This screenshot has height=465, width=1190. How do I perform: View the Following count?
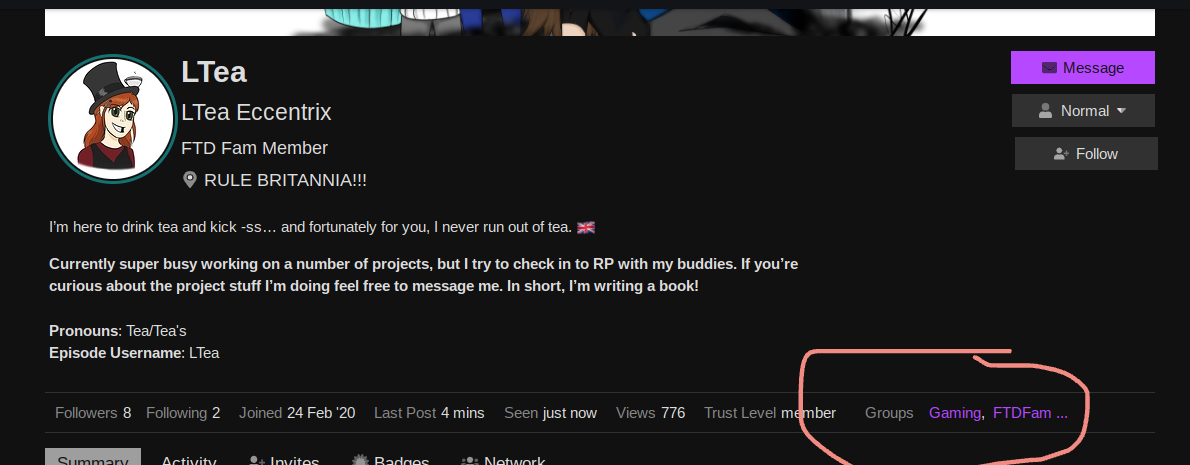click(x=183, y=413)
